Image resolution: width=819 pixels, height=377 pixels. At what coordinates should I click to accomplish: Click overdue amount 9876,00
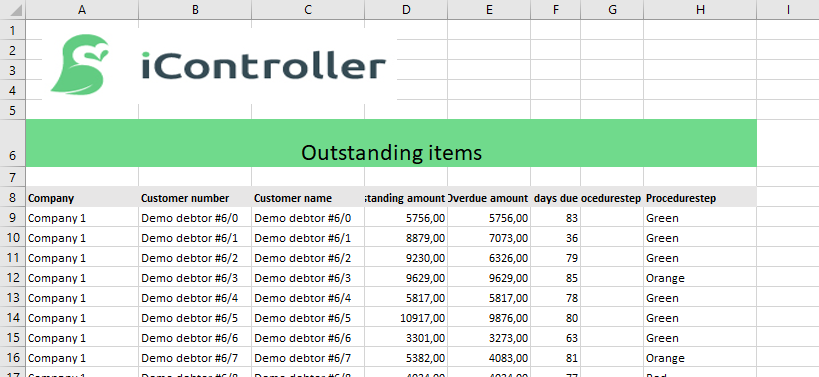489,317
